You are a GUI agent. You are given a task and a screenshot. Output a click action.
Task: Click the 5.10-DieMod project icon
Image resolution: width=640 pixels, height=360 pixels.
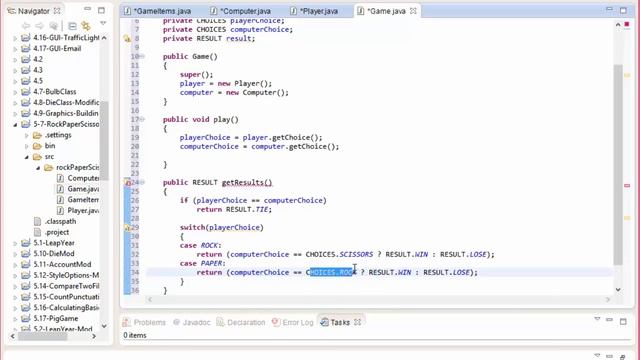[x=25, y=254]
